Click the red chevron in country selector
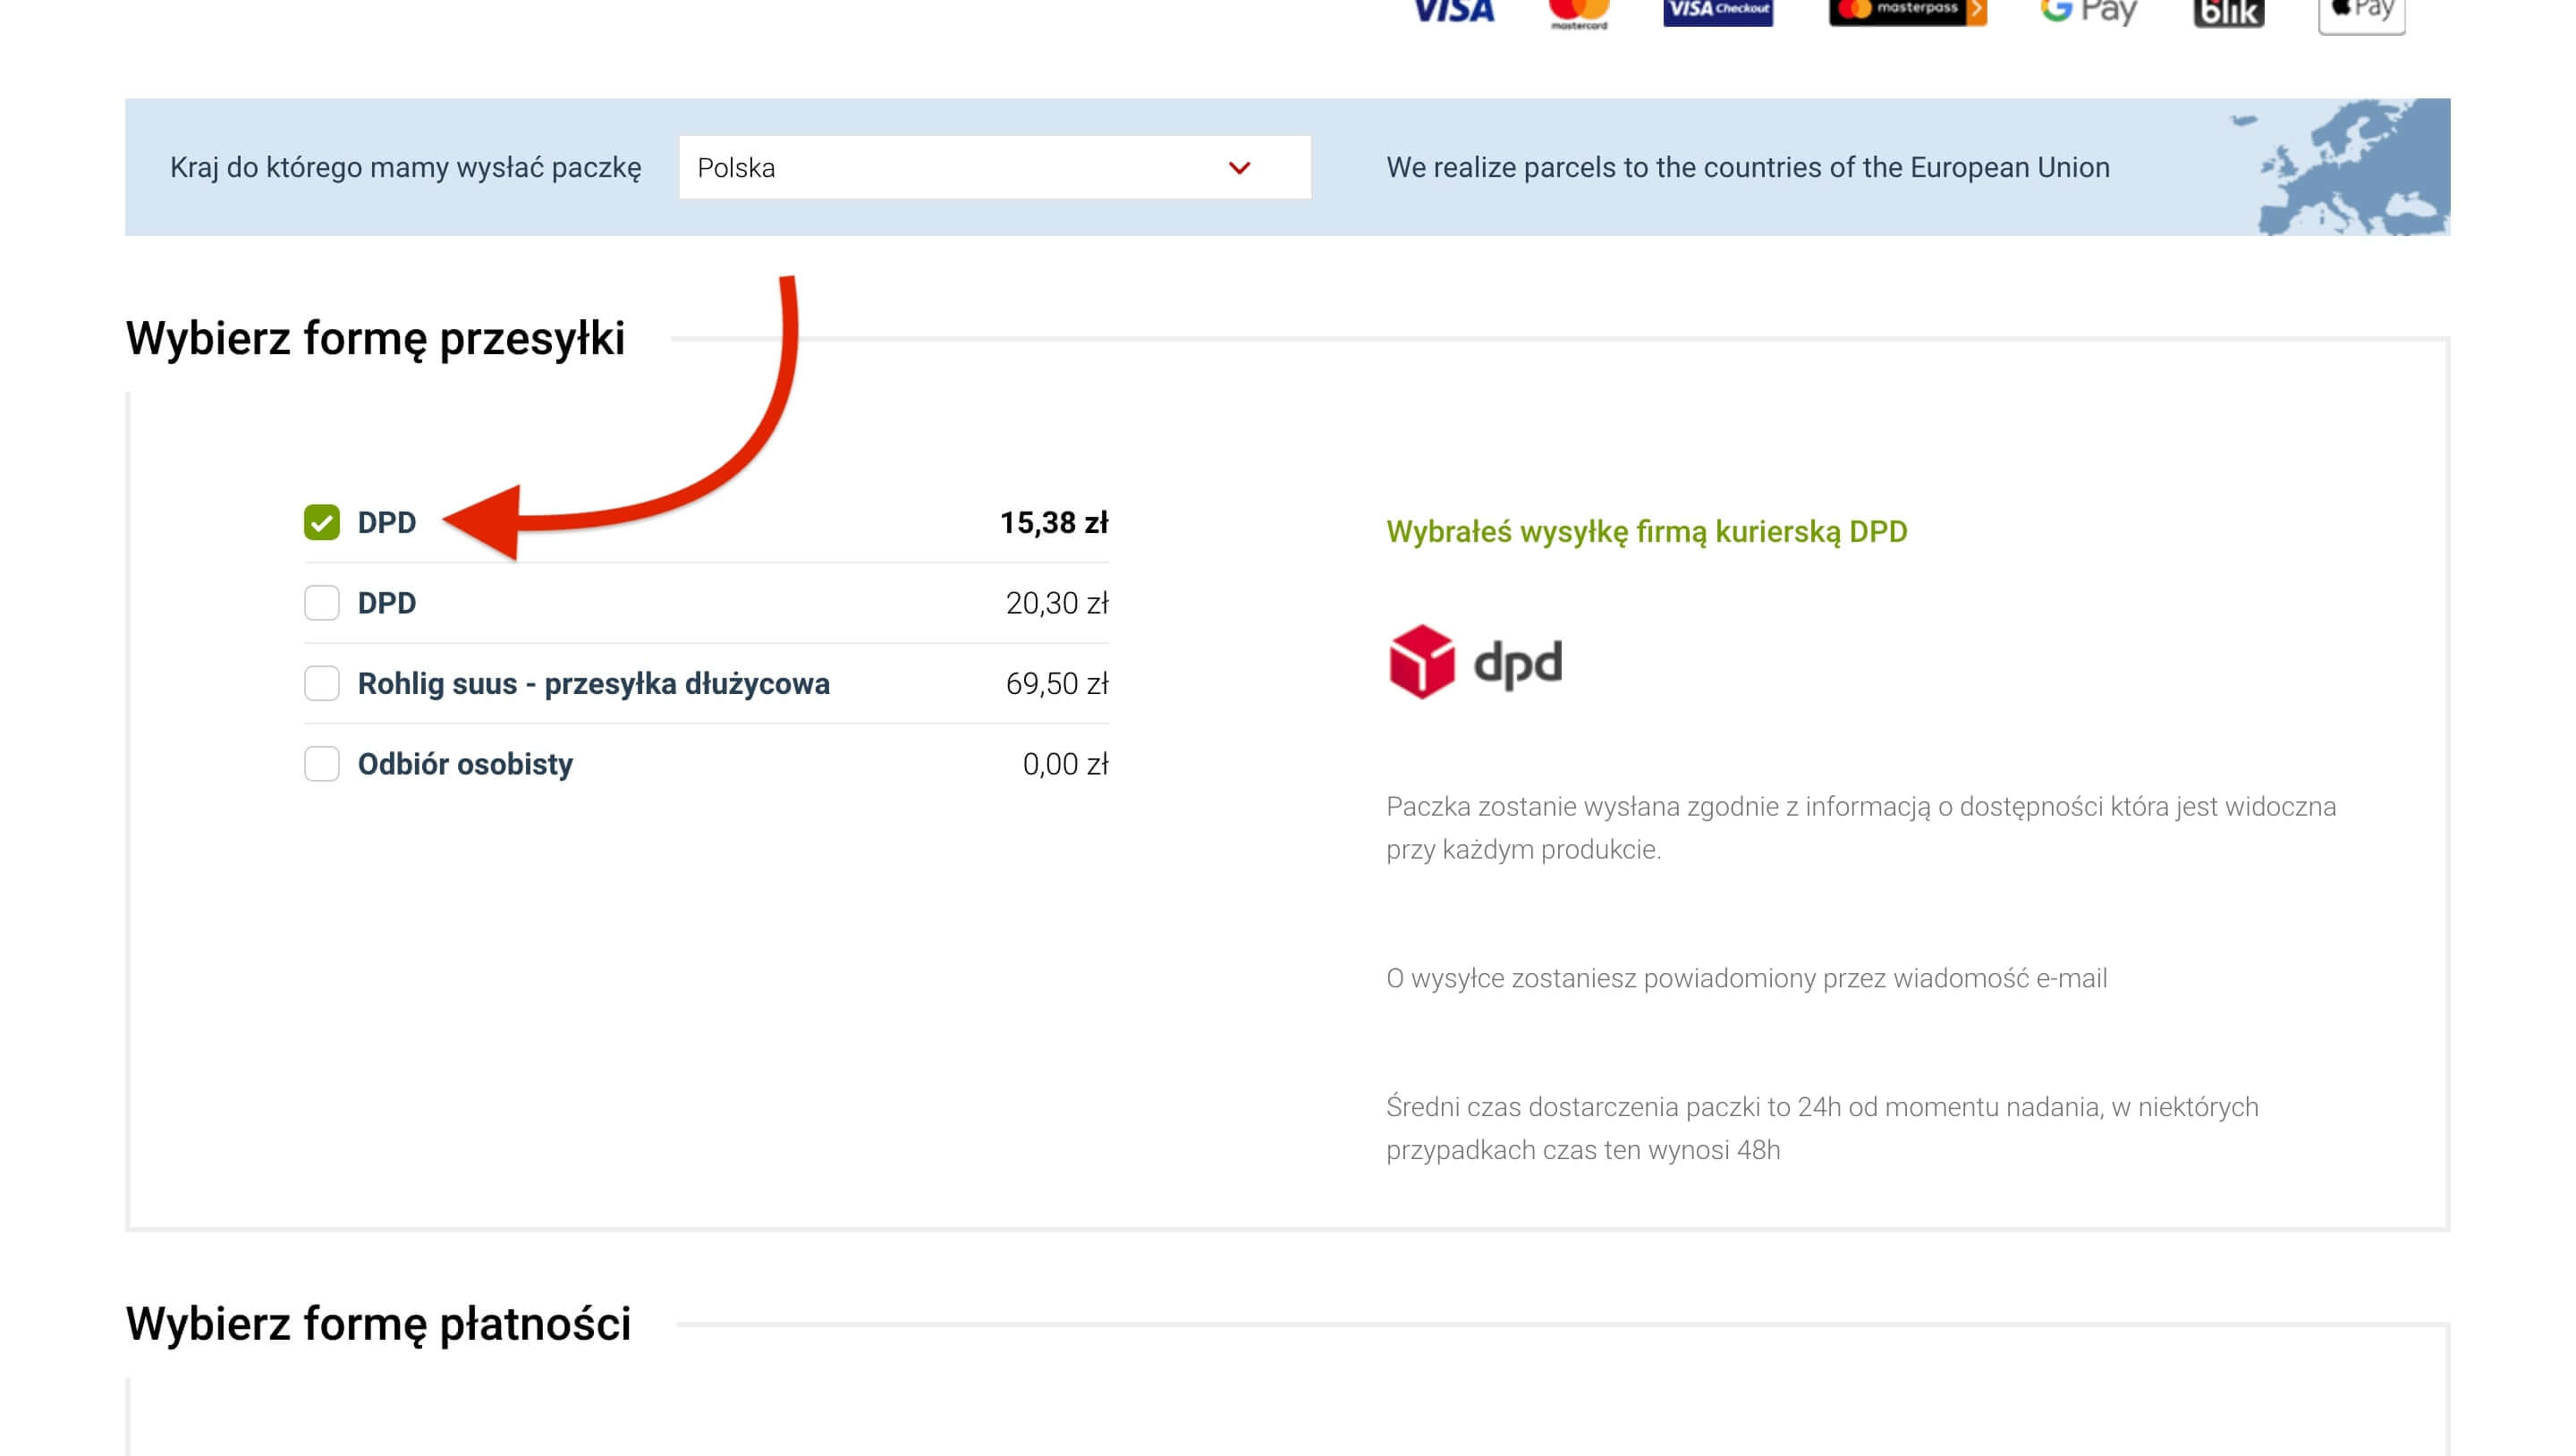The image size is (2576, 1456). pos(1239,168)
